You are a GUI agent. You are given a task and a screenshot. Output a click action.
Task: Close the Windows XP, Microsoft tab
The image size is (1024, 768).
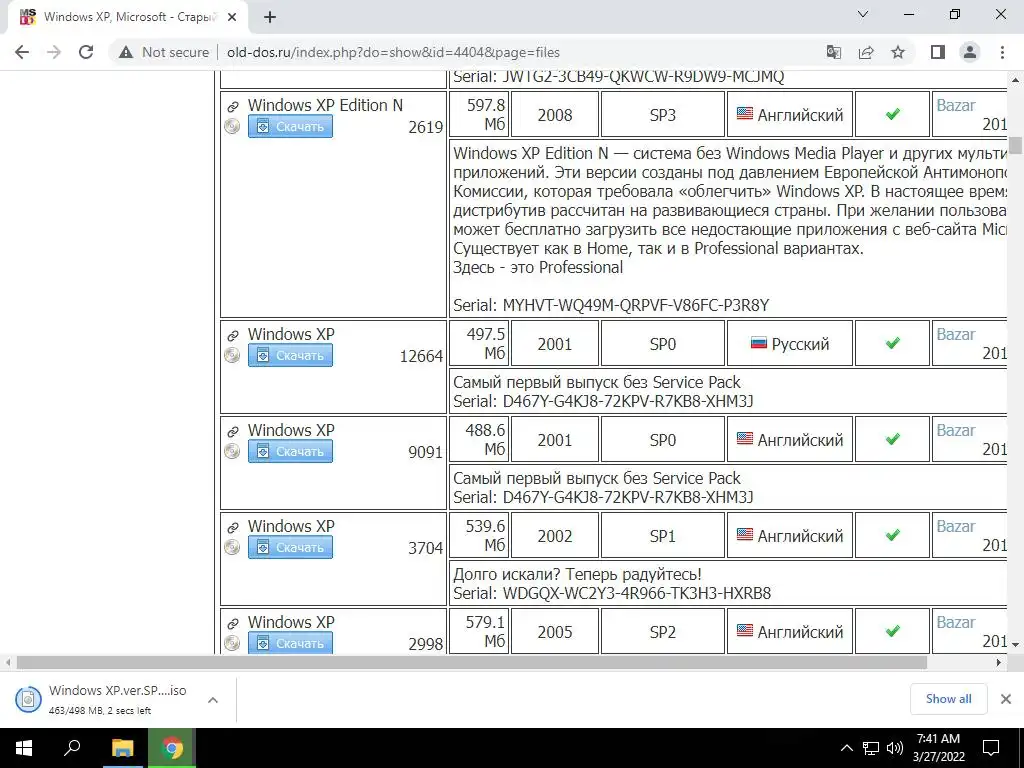point(232,18)
